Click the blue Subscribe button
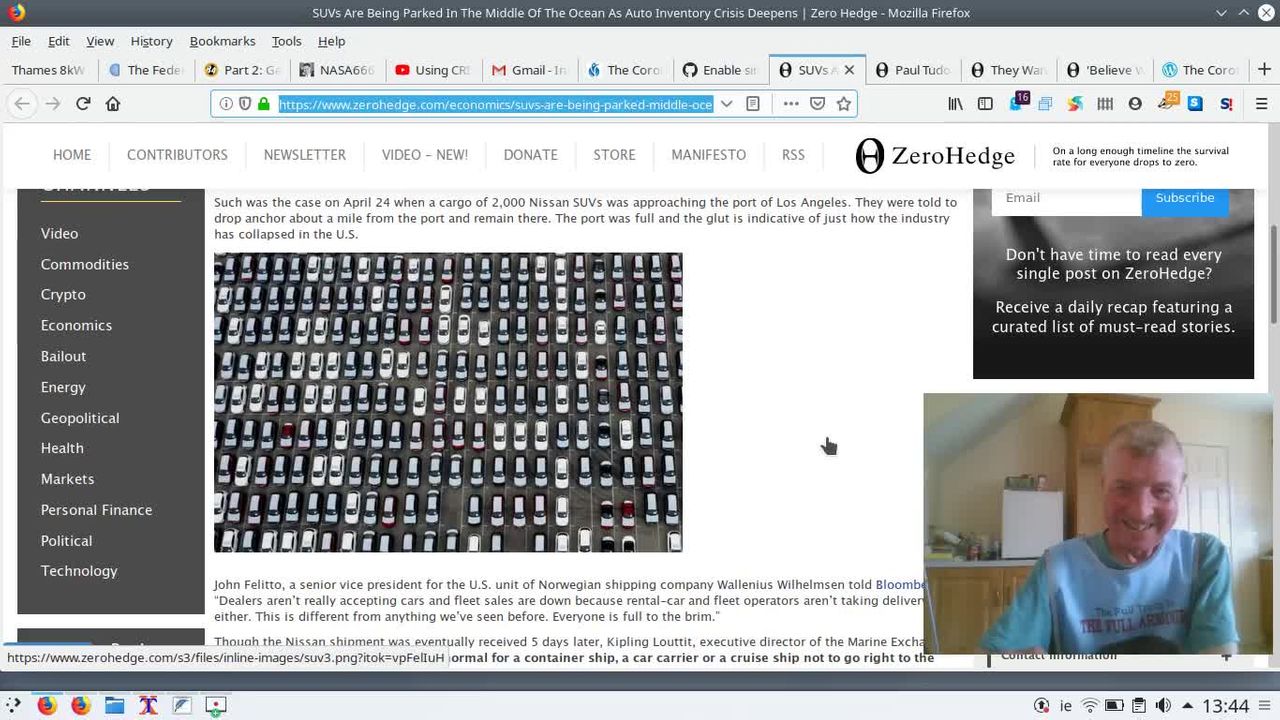 tap(1184, 198)
